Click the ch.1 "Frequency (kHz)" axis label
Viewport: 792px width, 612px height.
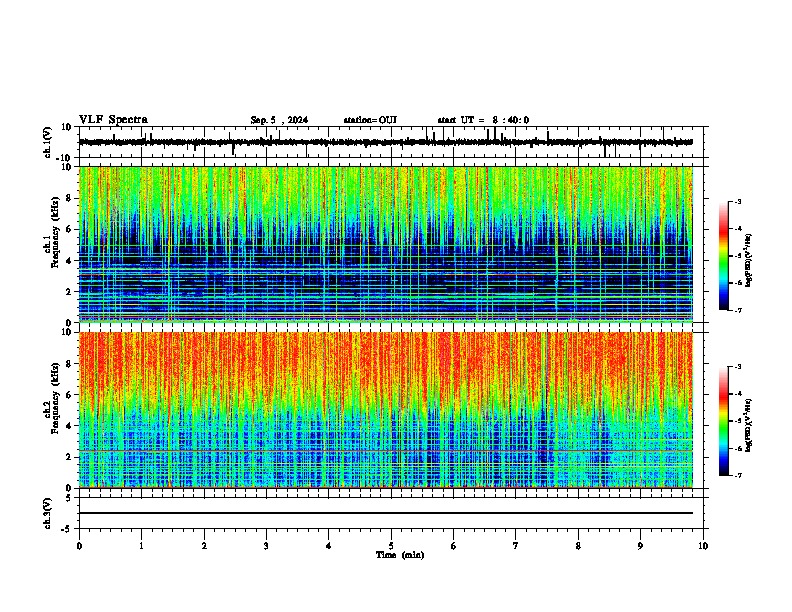(55, 233)
